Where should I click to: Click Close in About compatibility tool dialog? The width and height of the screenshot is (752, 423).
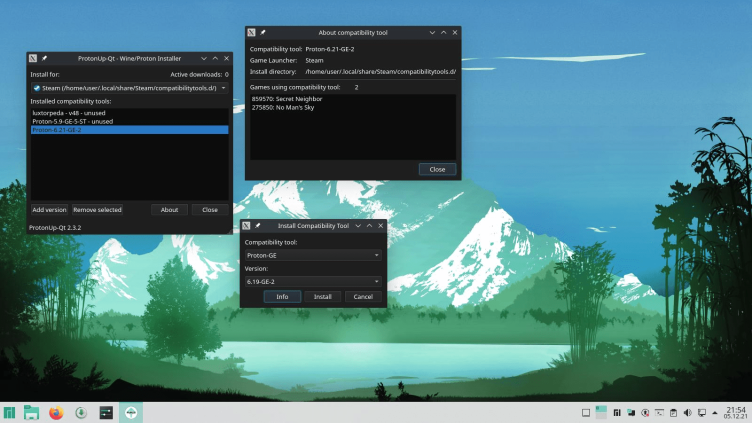click(x=437, y=169)
